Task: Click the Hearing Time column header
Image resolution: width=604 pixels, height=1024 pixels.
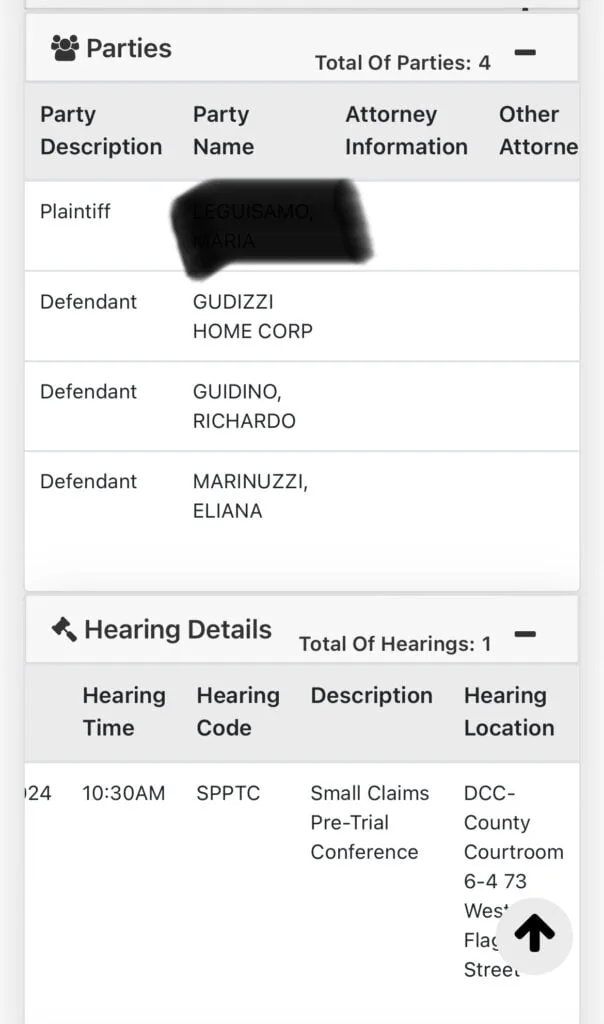Action: point(124,712)
